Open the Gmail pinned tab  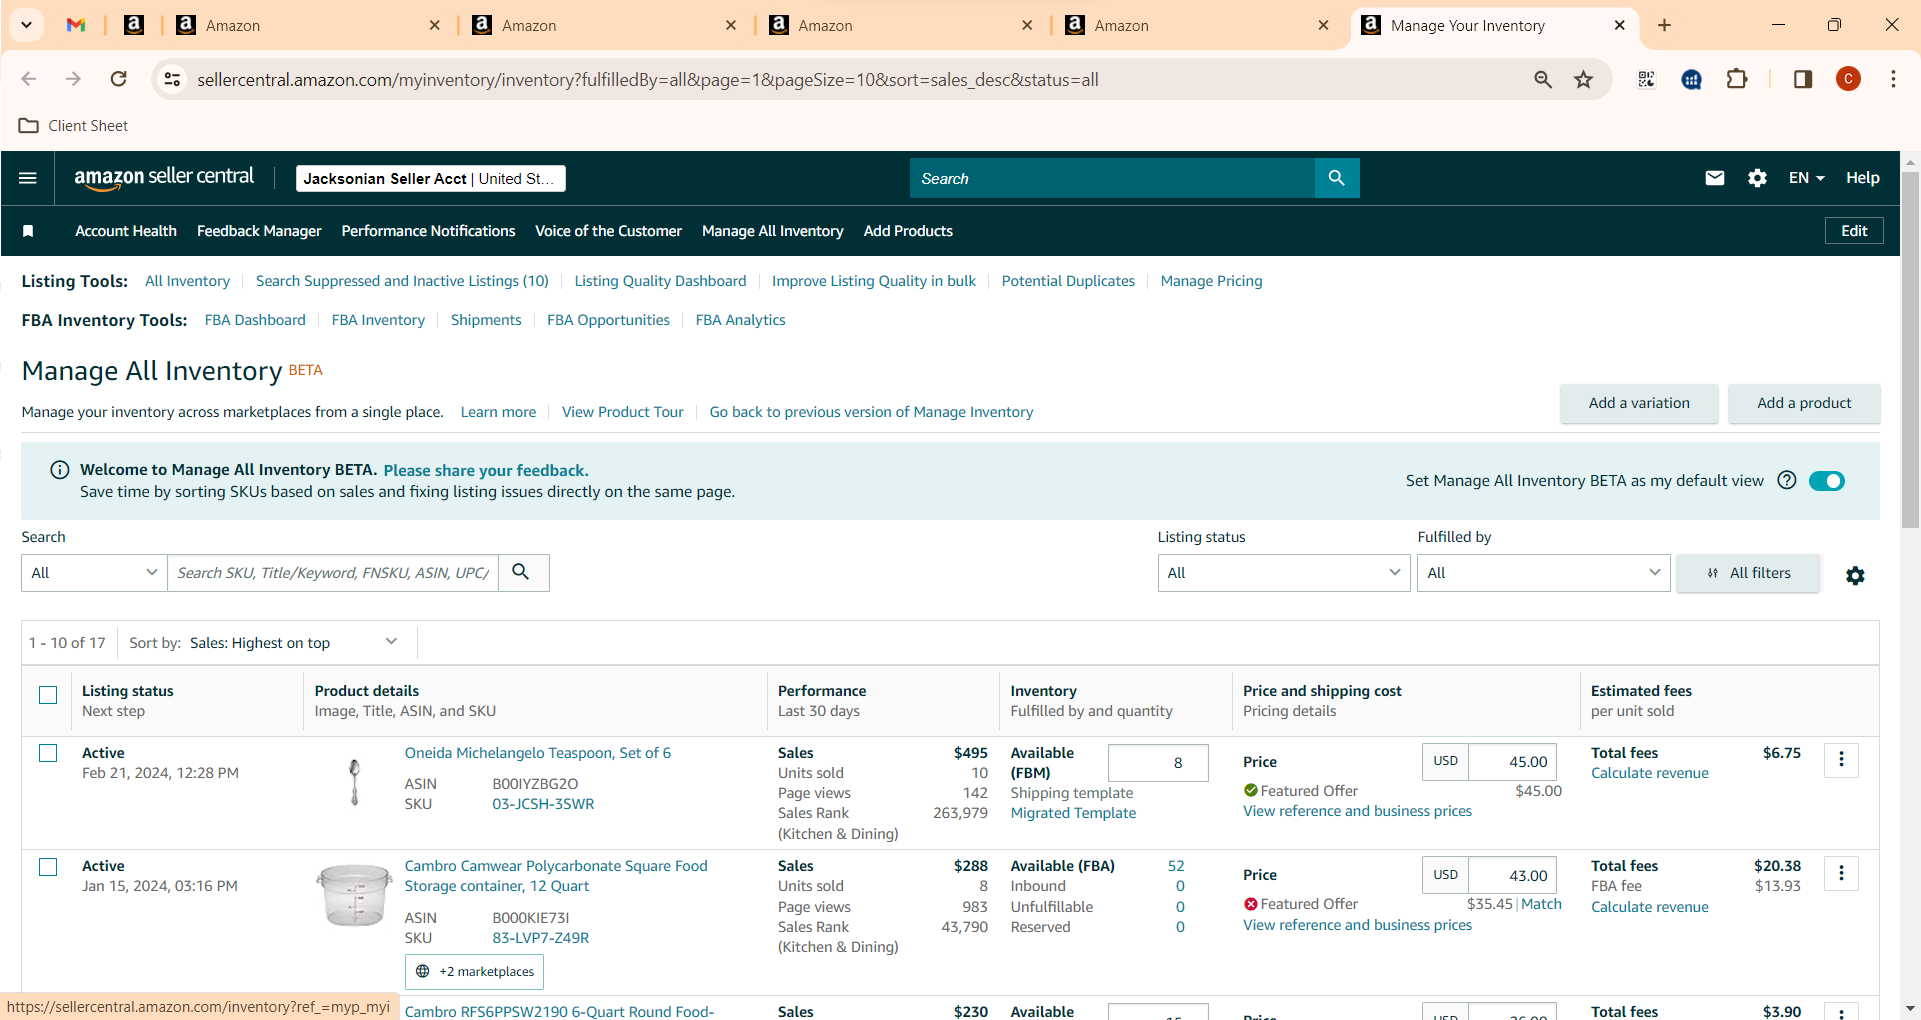[76, 25]
